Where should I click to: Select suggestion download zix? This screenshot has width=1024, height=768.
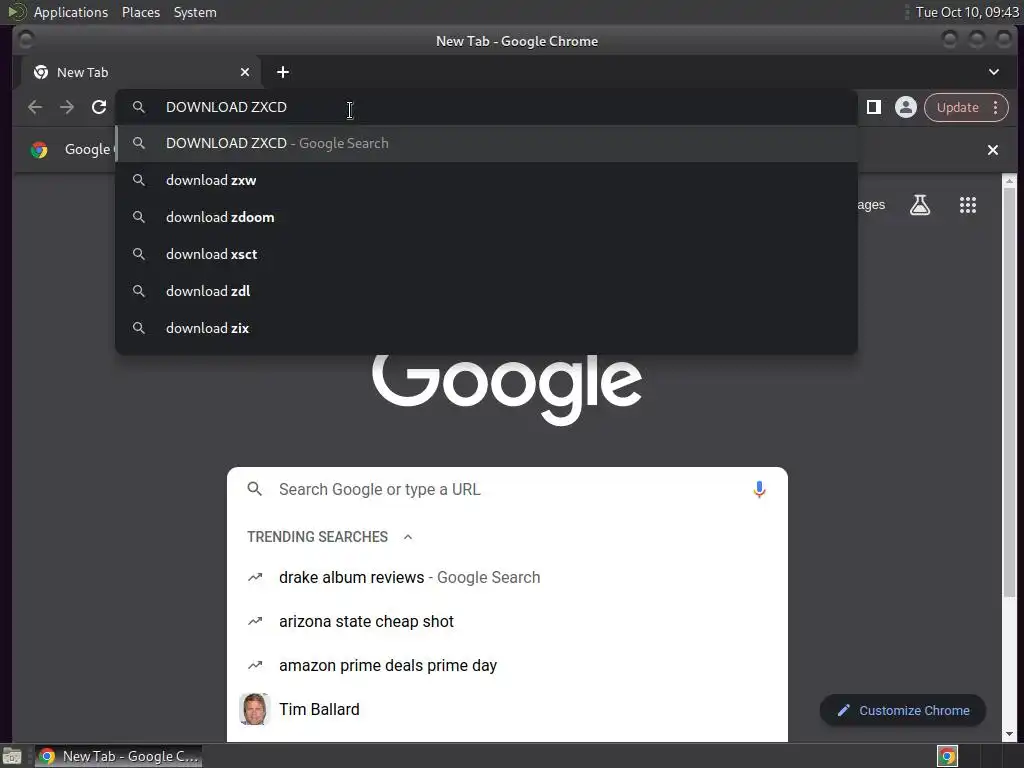tap(487, 328)
